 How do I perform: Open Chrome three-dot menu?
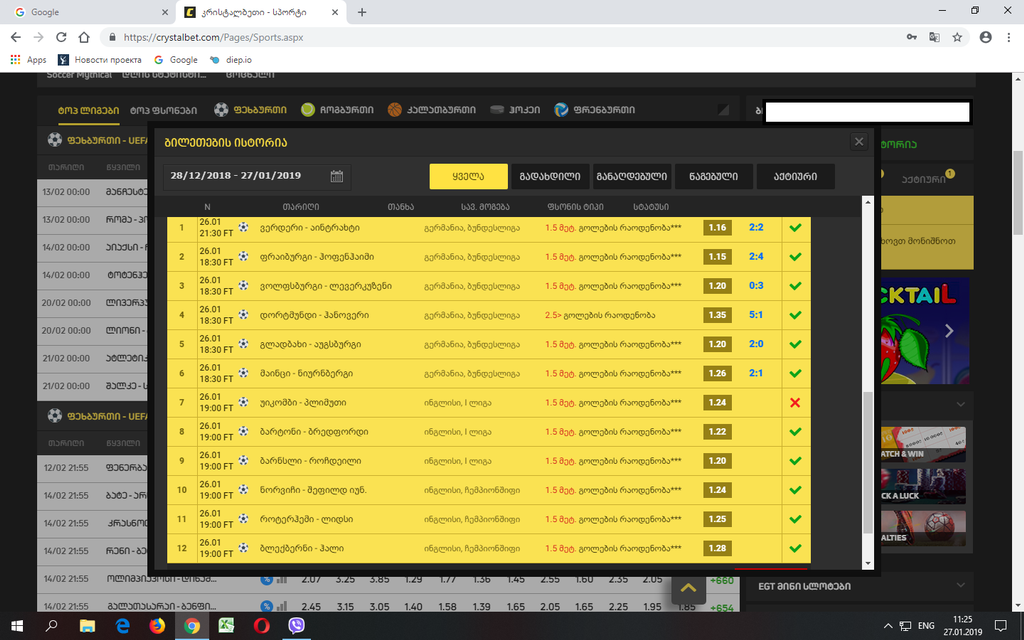(1008, 37)
